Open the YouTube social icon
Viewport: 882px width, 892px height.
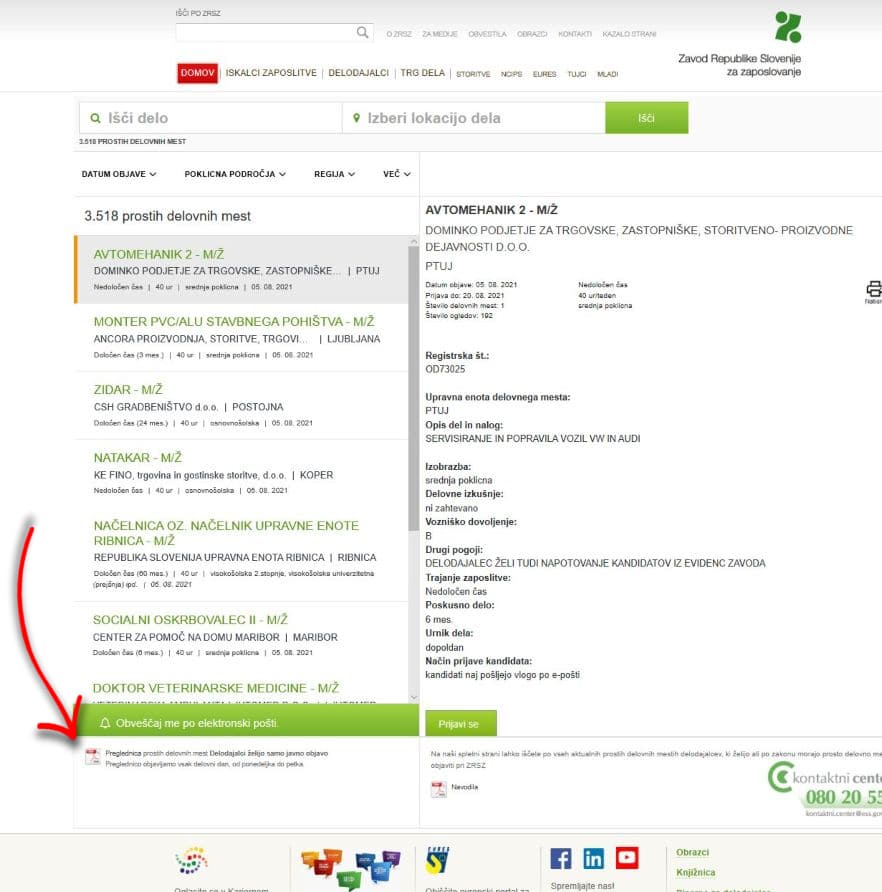pos(627,858)
